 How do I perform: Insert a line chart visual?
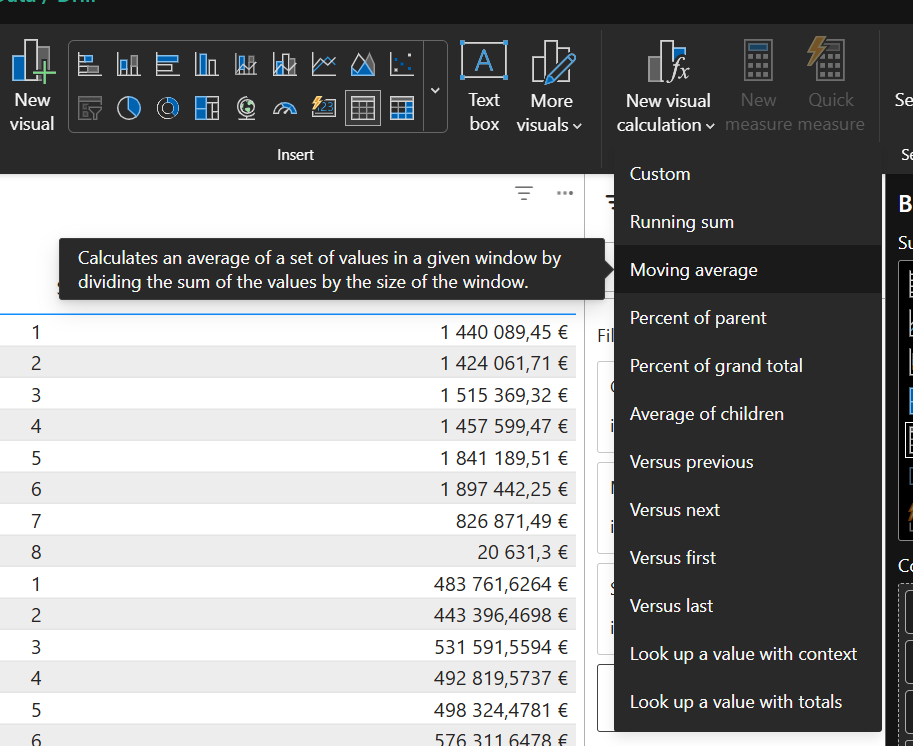click(x=324, y=65)
